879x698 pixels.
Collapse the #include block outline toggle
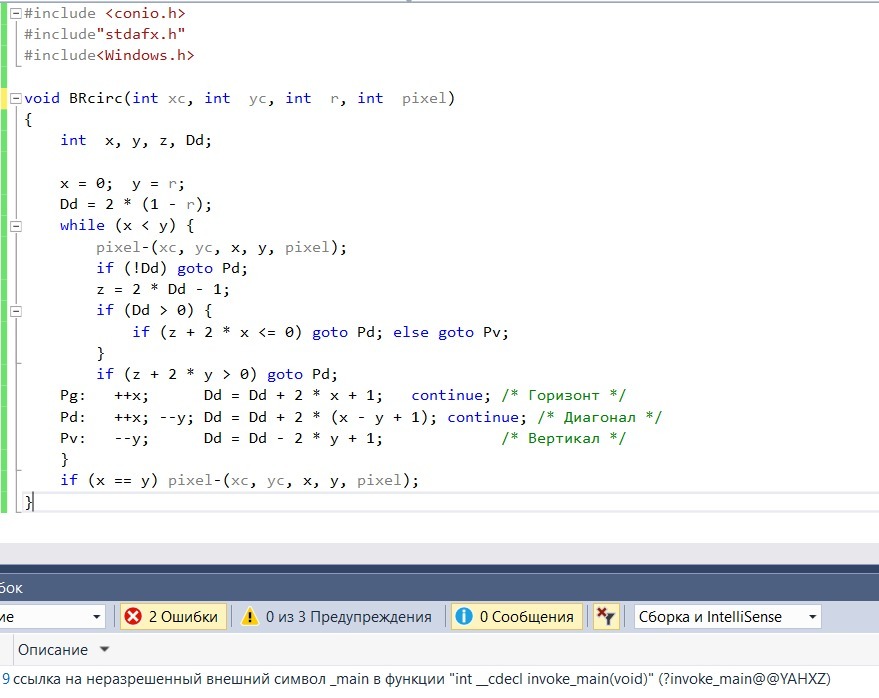point(16,13)
